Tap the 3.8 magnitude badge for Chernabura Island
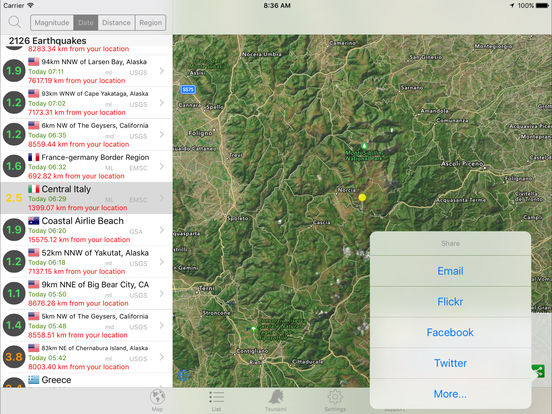552x414 pixels. pos(14,357)
